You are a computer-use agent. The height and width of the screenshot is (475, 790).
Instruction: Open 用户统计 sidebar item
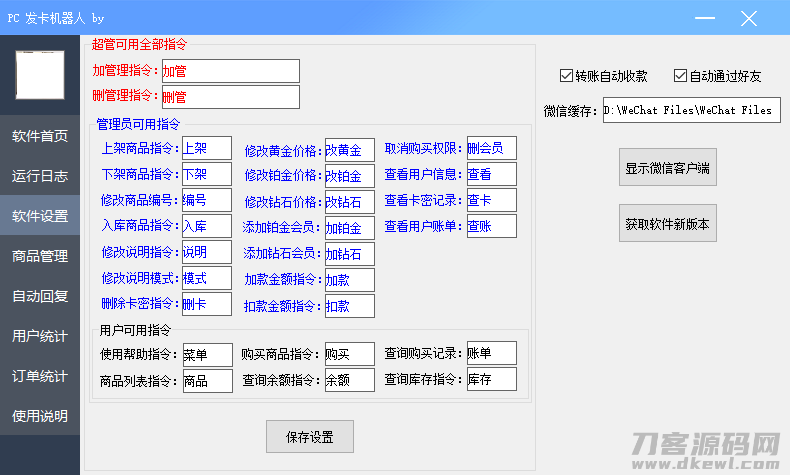40,335
